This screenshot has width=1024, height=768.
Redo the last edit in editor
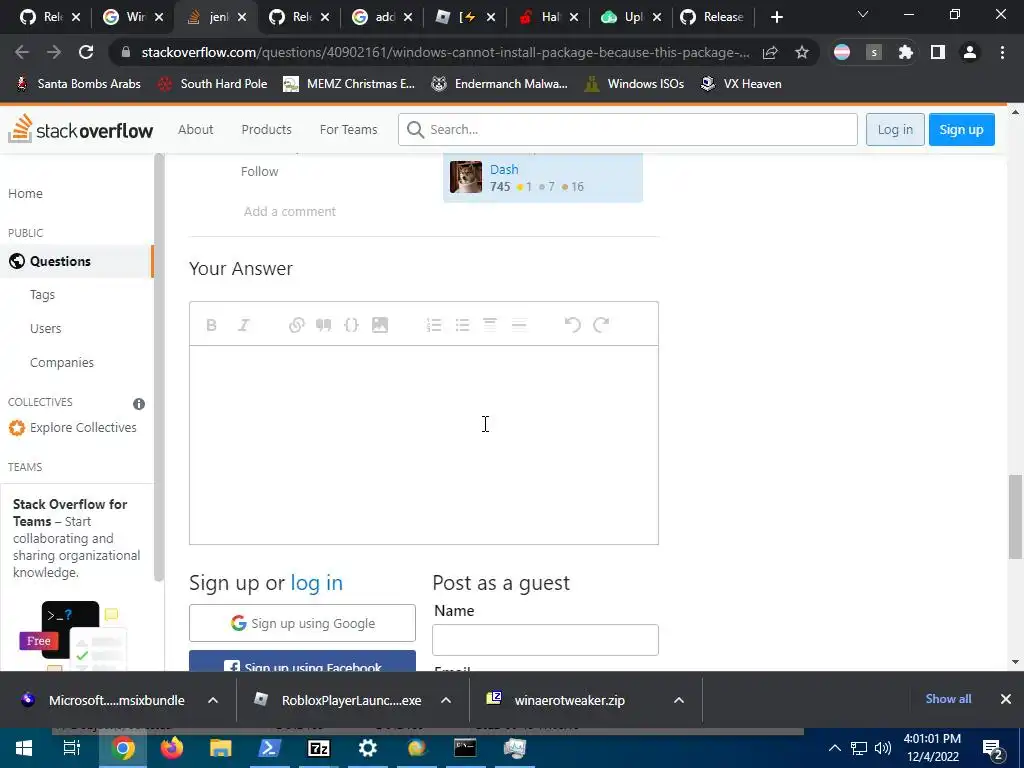tap(601, 325)
